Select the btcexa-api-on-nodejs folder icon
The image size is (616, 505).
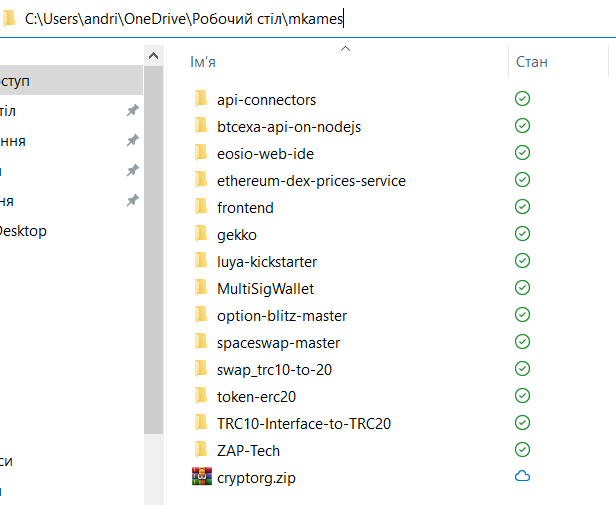pos(201,126)
